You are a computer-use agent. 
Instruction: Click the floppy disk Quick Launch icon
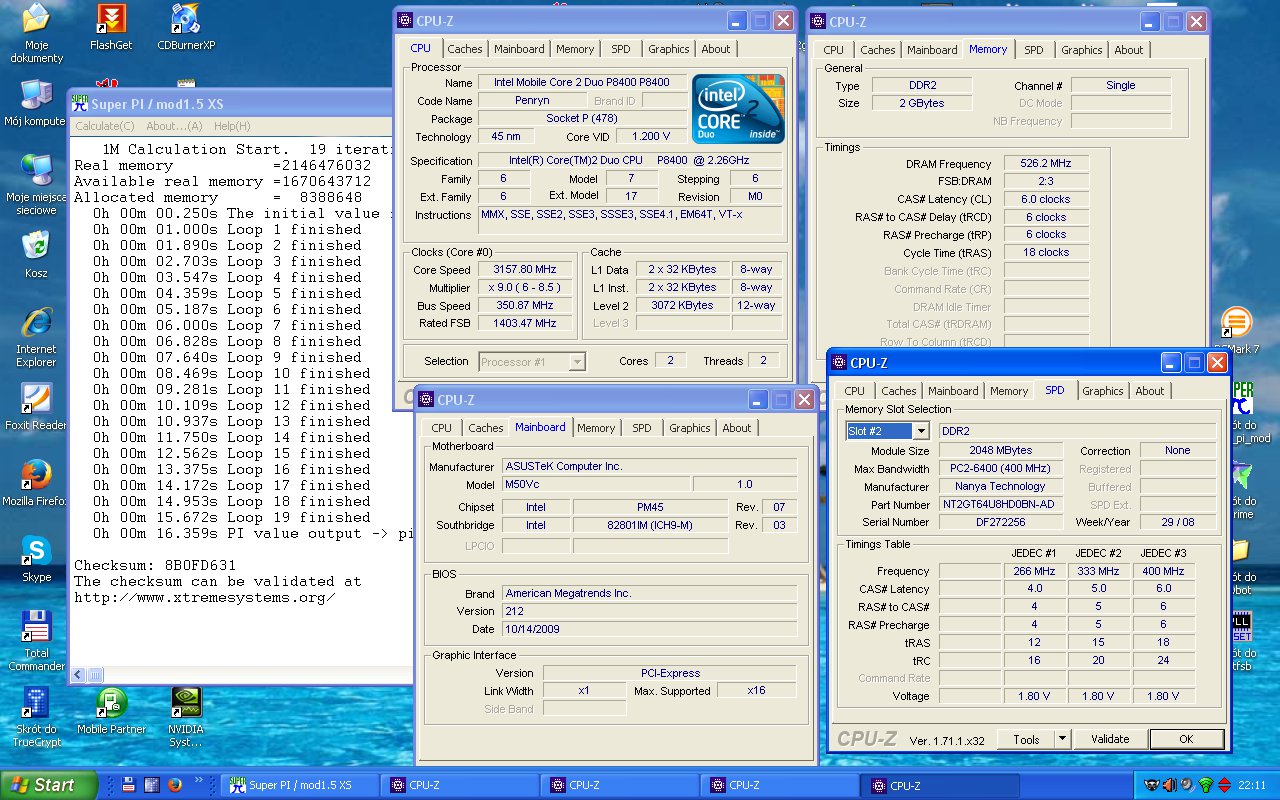pos(130,785)
